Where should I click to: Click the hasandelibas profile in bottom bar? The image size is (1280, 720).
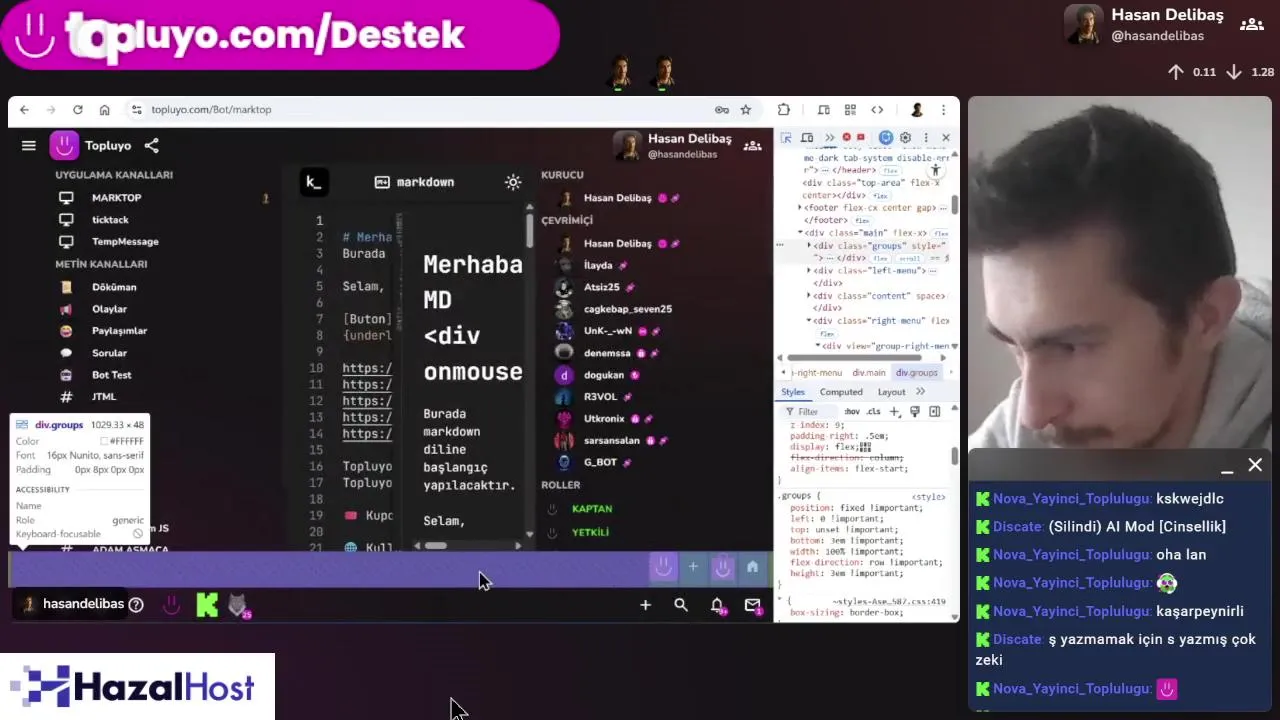73,604
